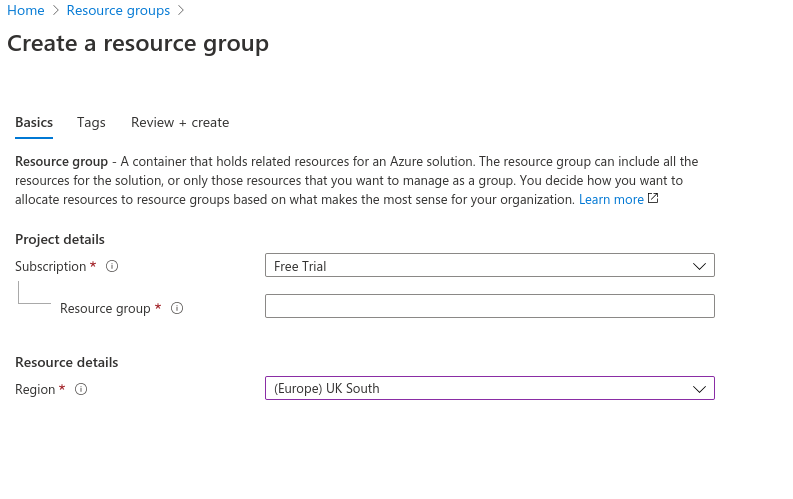Viewport: 793px width, 499px height.
Task: Open the Subscription dropdown showing Free Trial
Action: (489, 266)
